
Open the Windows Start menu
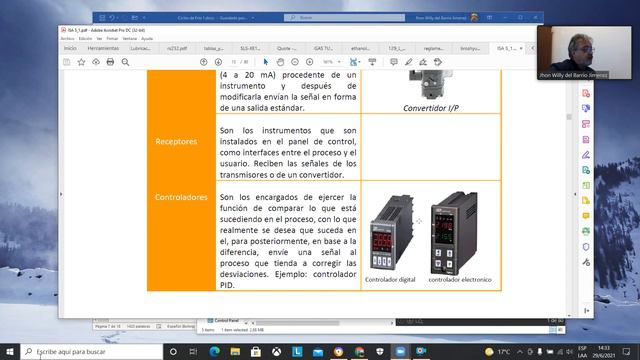(10, 351)
